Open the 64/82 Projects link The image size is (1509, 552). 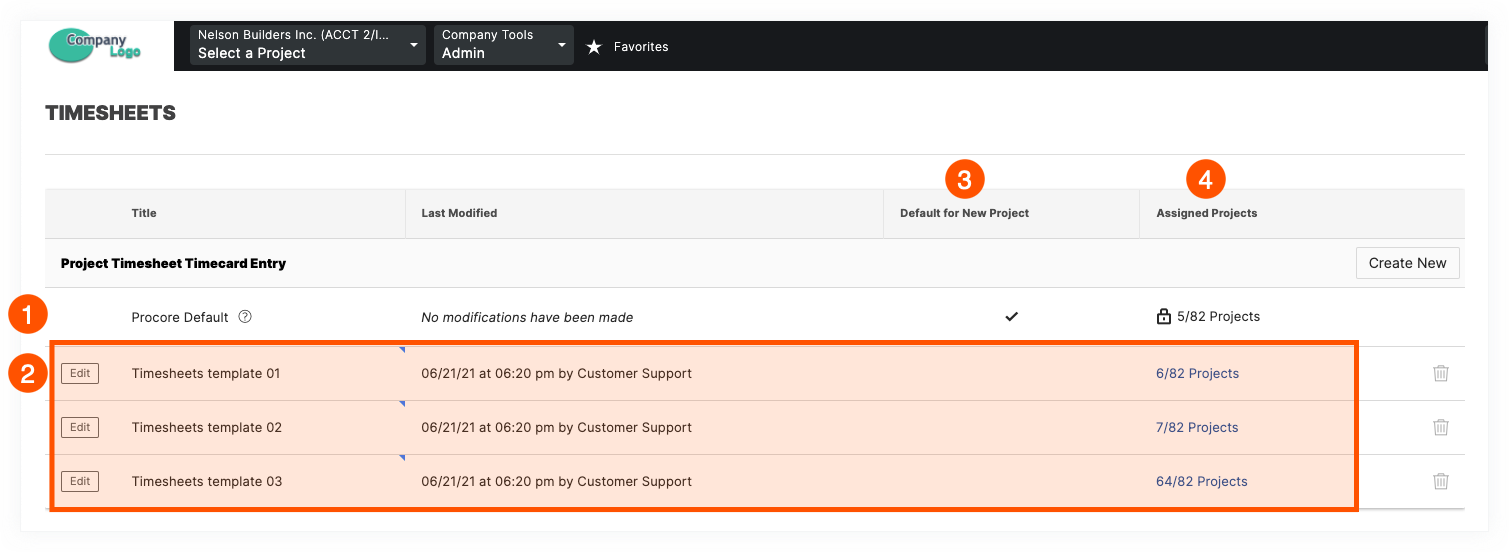(1201, 481)
